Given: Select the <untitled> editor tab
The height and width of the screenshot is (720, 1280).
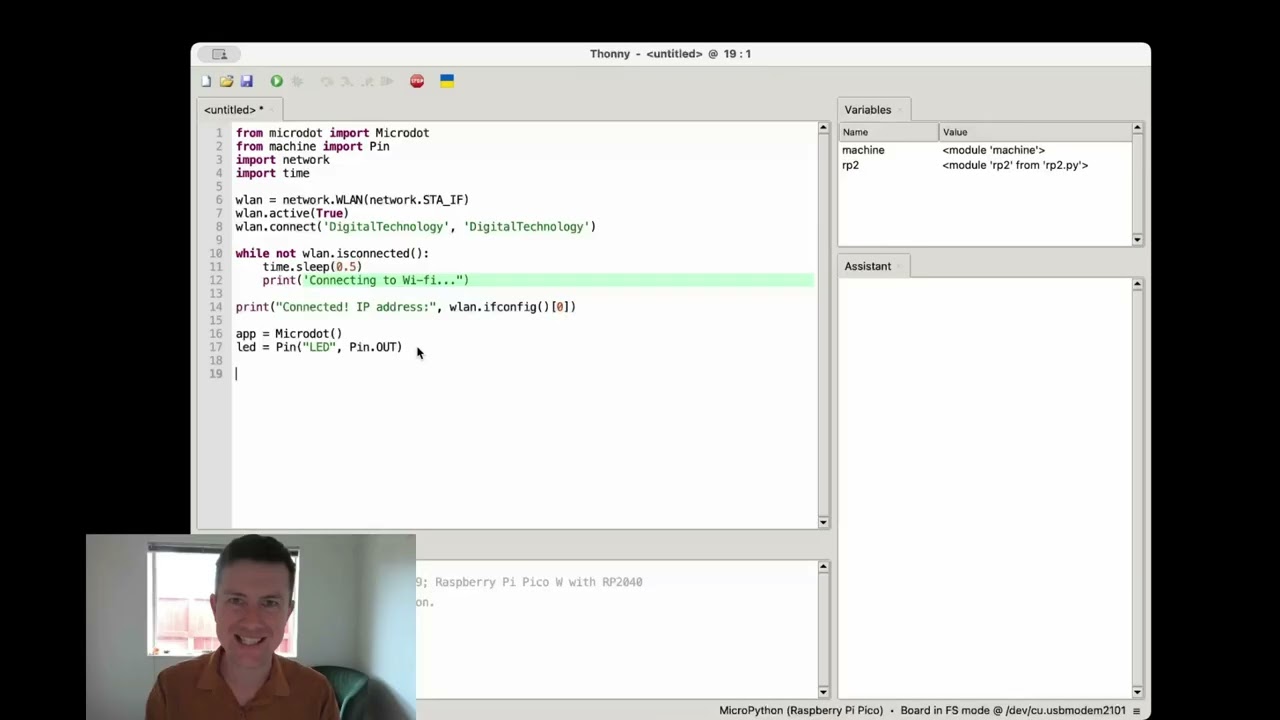Looking at the screenshot, I should click(x=233, y=110).
